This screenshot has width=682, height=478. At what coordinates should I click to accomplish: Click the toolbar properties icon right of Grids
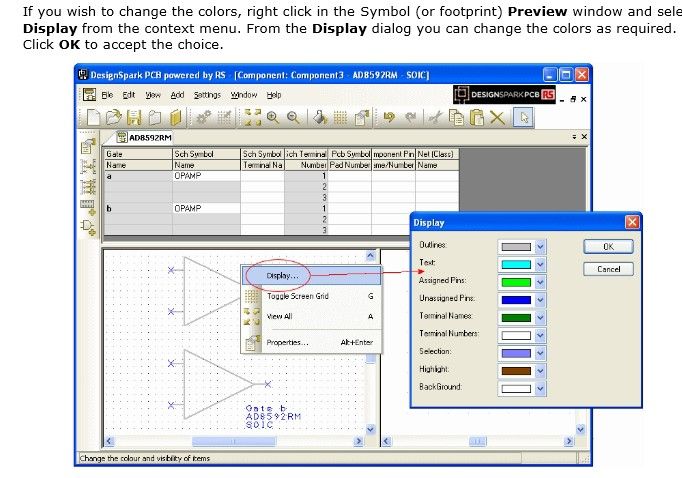[361, 117]
